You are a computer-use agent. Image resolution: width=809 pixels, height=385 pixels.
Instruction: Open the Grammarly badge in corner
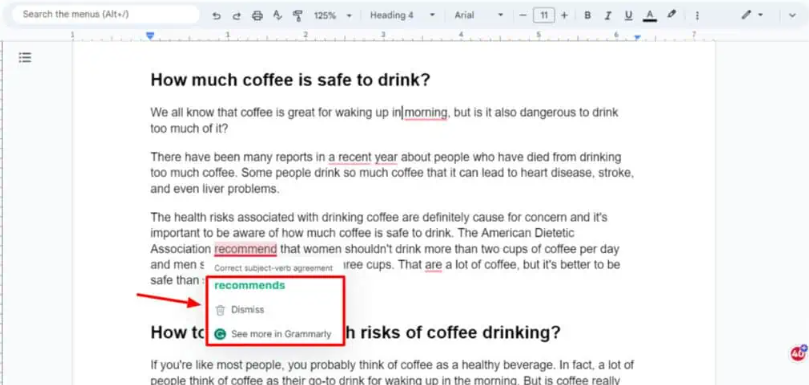[798, 353]
